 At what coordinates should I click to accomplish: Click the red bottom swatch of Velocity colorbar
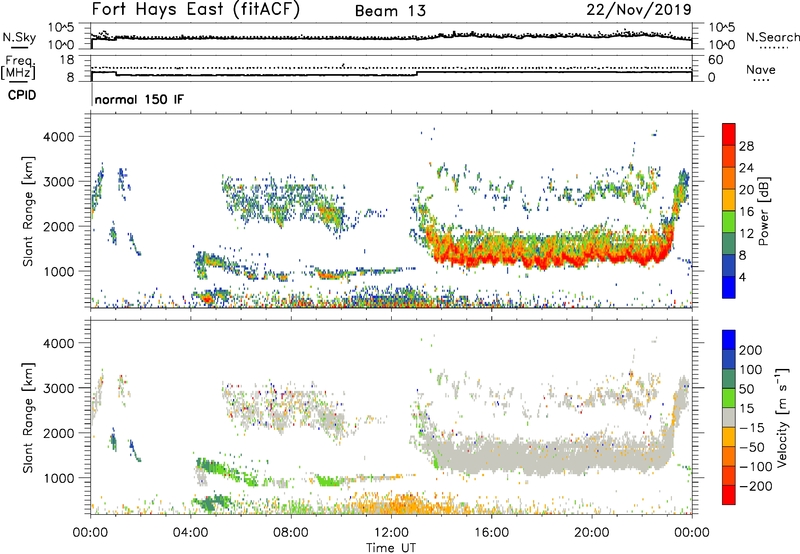point(729,495)
